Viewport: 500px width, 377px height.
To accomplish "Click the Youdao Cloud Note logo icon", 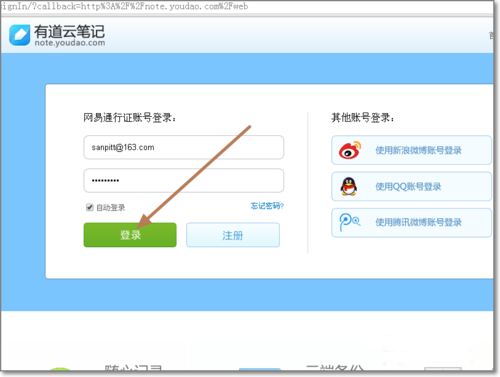I will click(20, 35).
